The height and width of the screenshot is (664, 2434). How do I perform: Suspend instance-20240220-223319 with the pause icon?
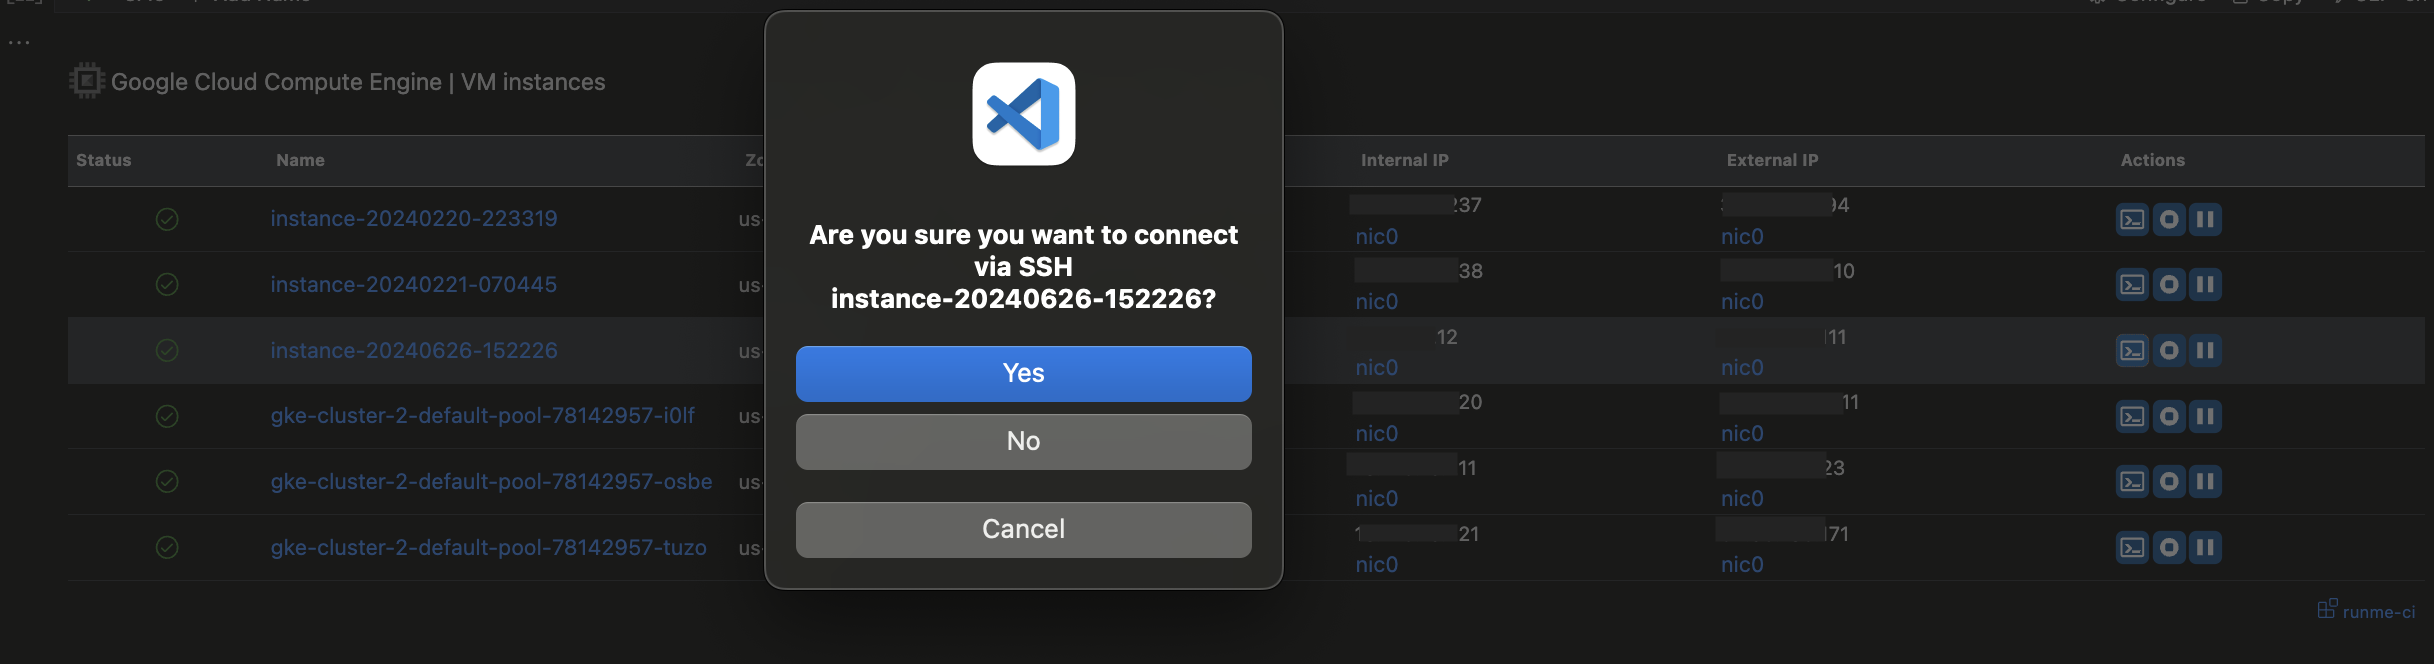(x=2204, y=219)
